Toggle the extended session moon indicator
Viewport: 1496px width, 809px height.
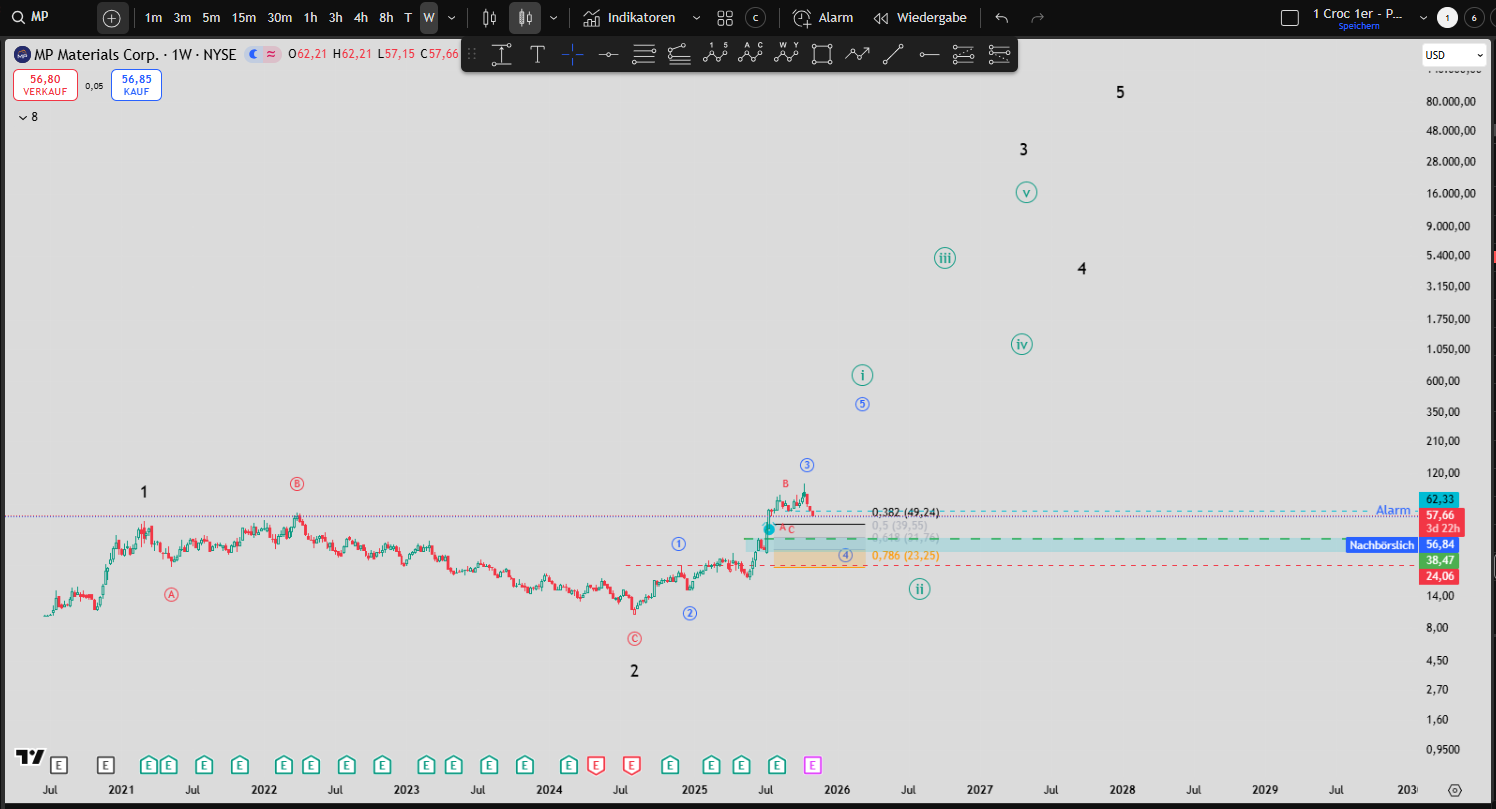[x=253, y=54]
